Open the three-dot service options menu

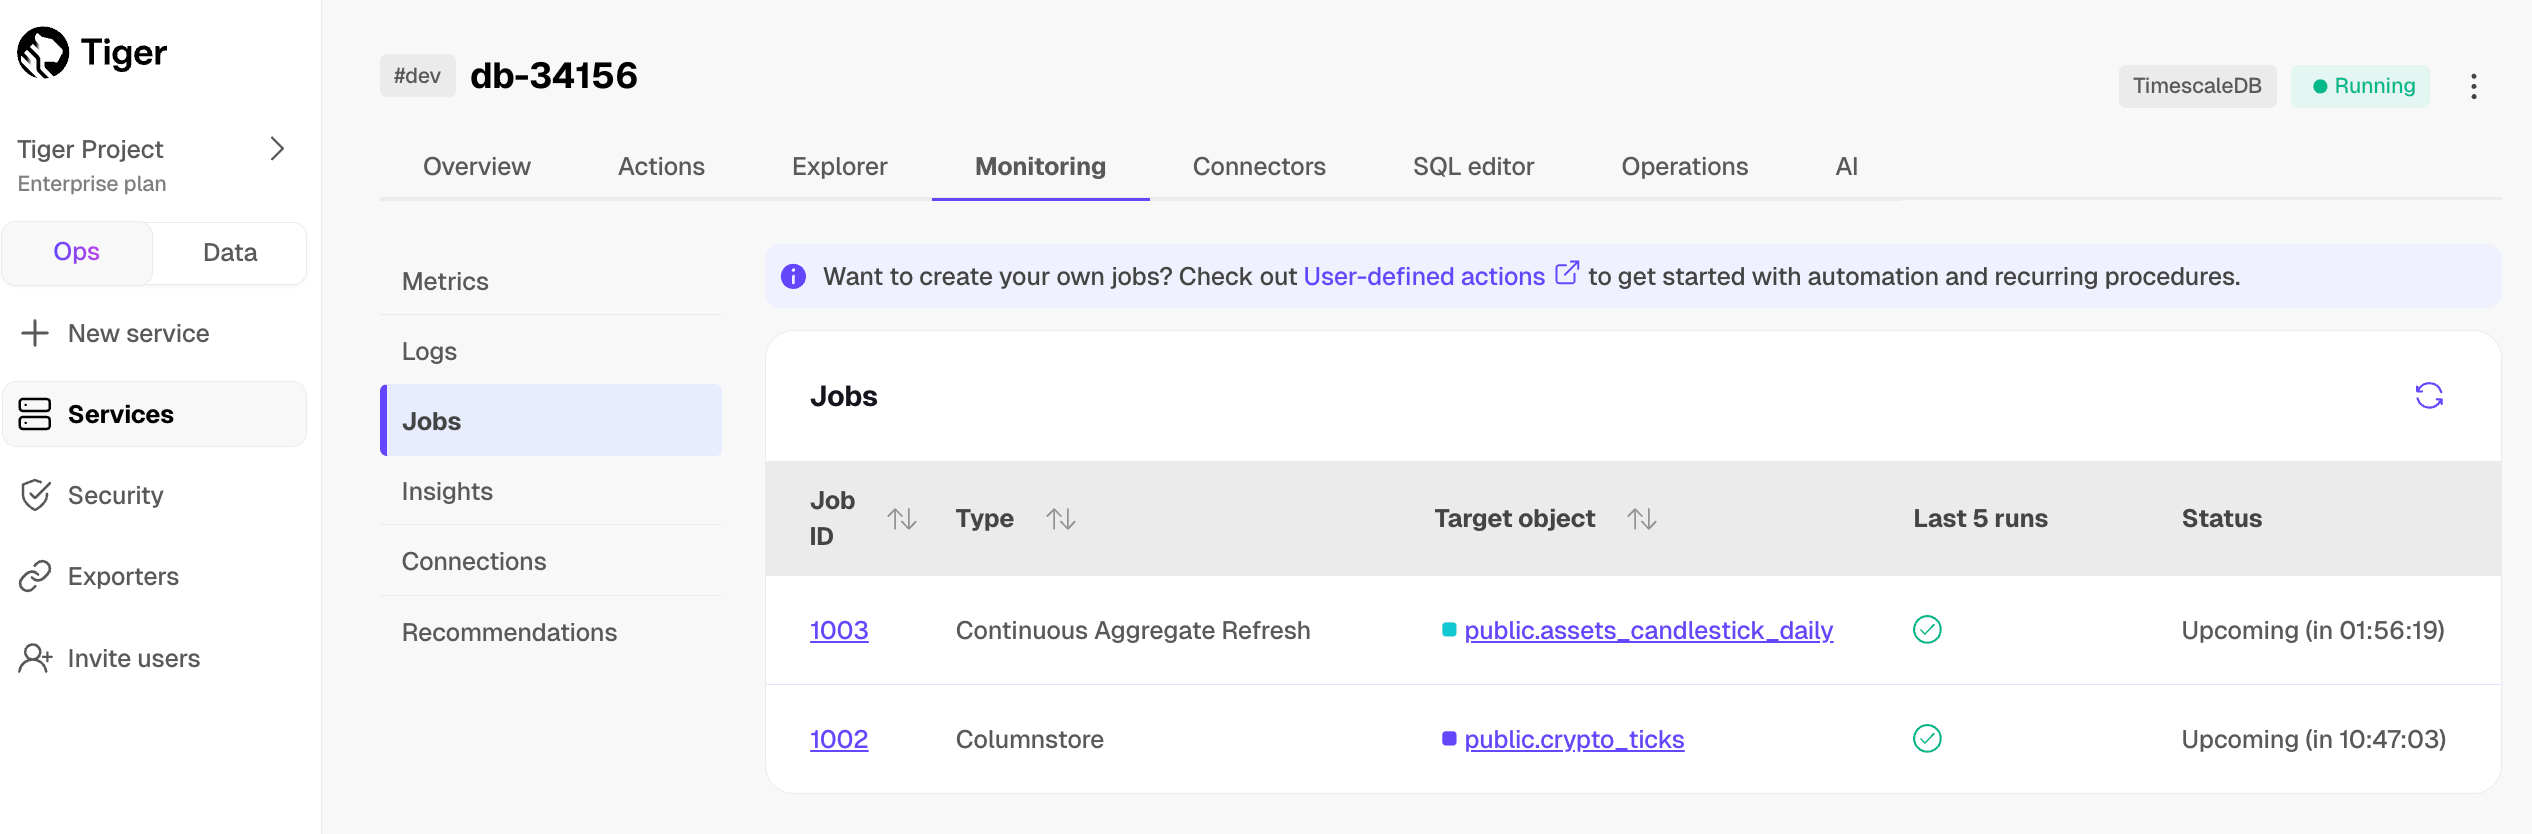tap(2473, 86)
